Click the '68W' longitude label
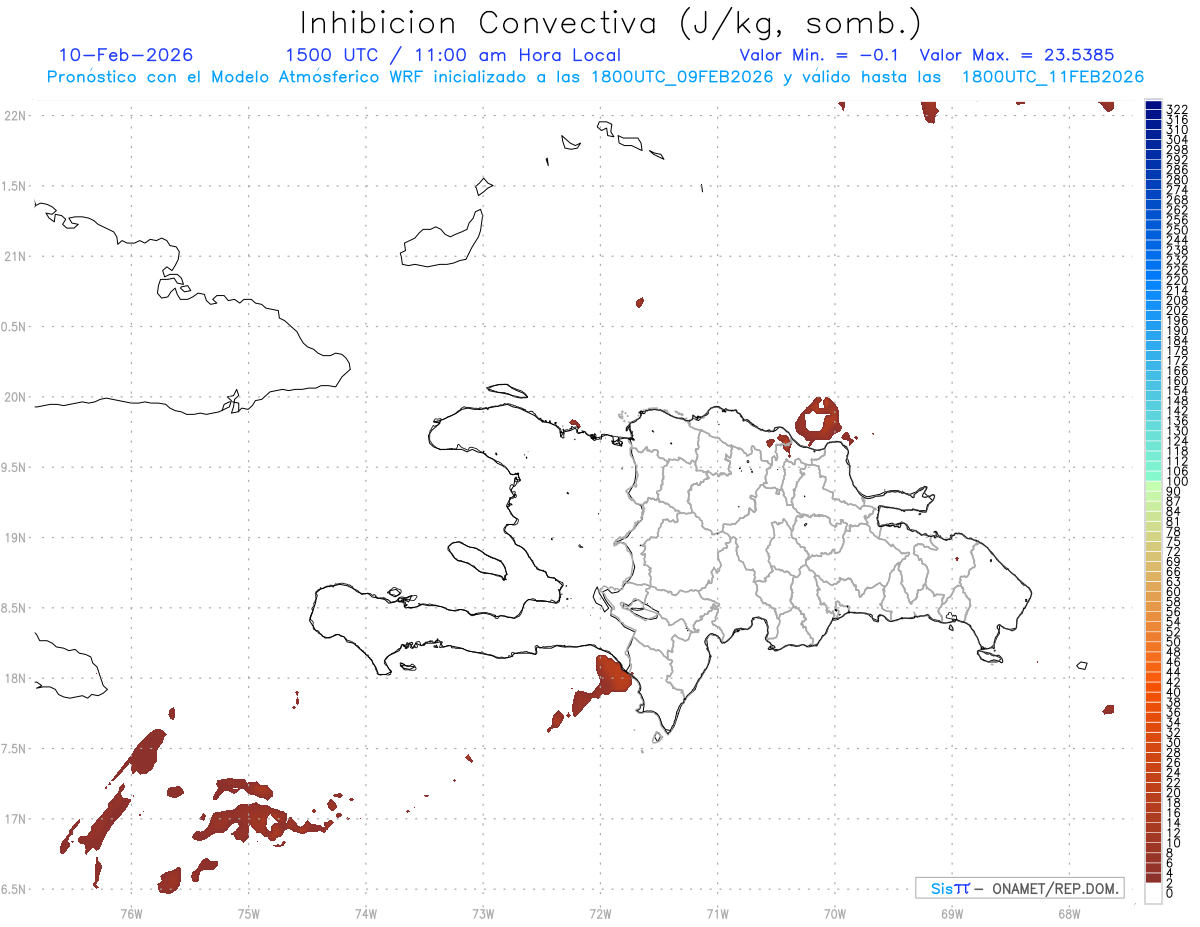The image size is (1200, 927). [x=1069, y=912]
